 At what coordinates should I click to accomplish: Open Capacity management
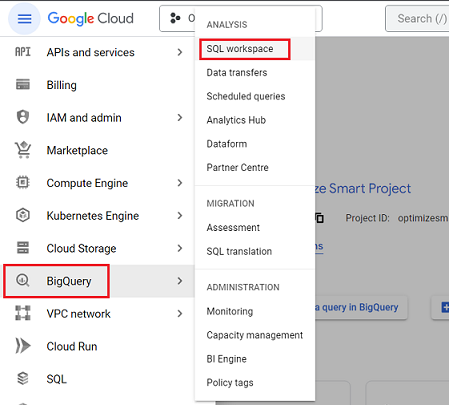255,335
